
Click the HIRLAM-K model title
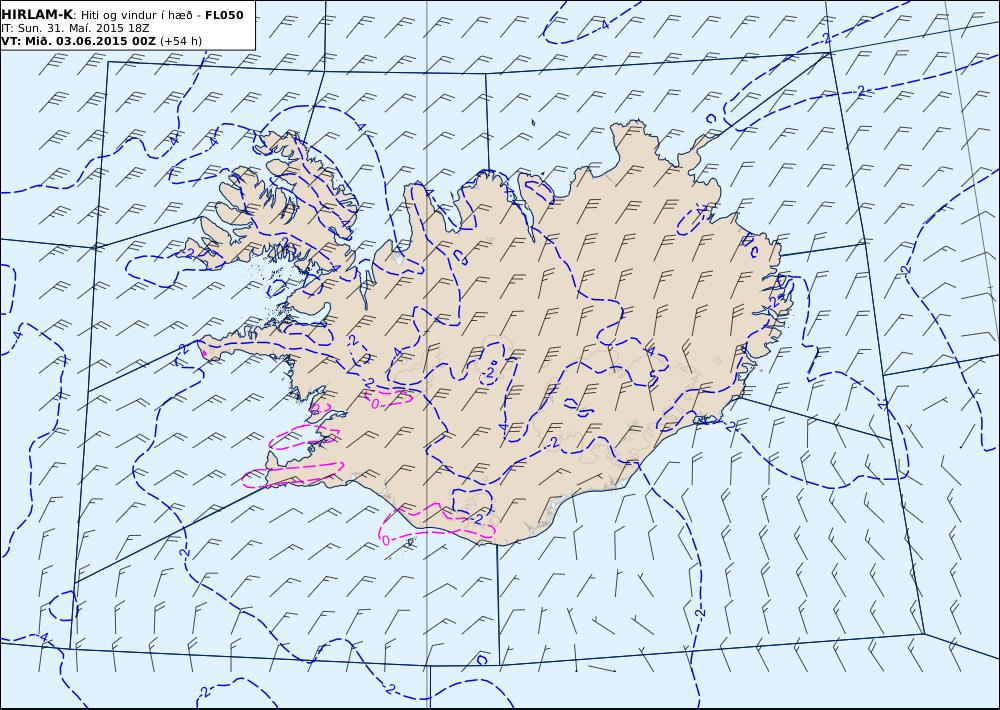[x=37, y=15]
